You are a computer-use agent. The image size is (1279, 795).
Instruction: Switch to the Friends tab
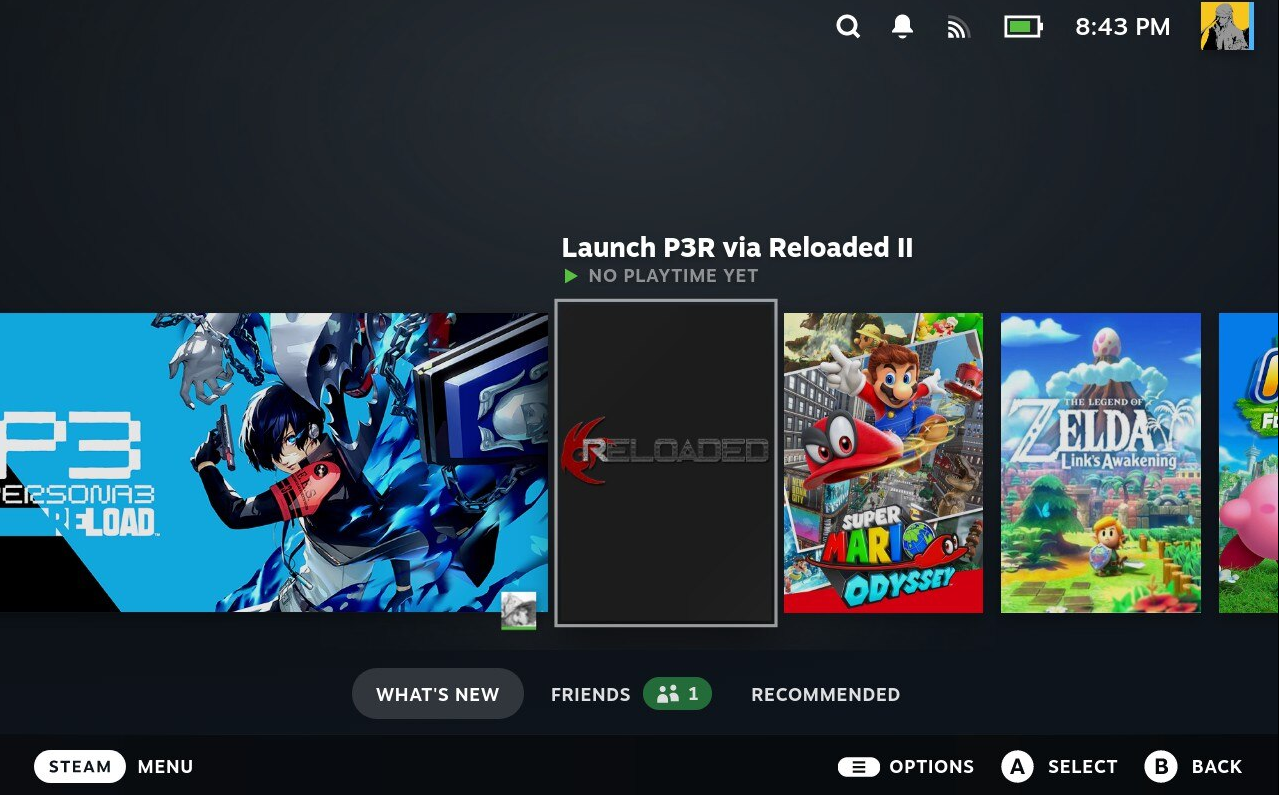pos(590,694)
